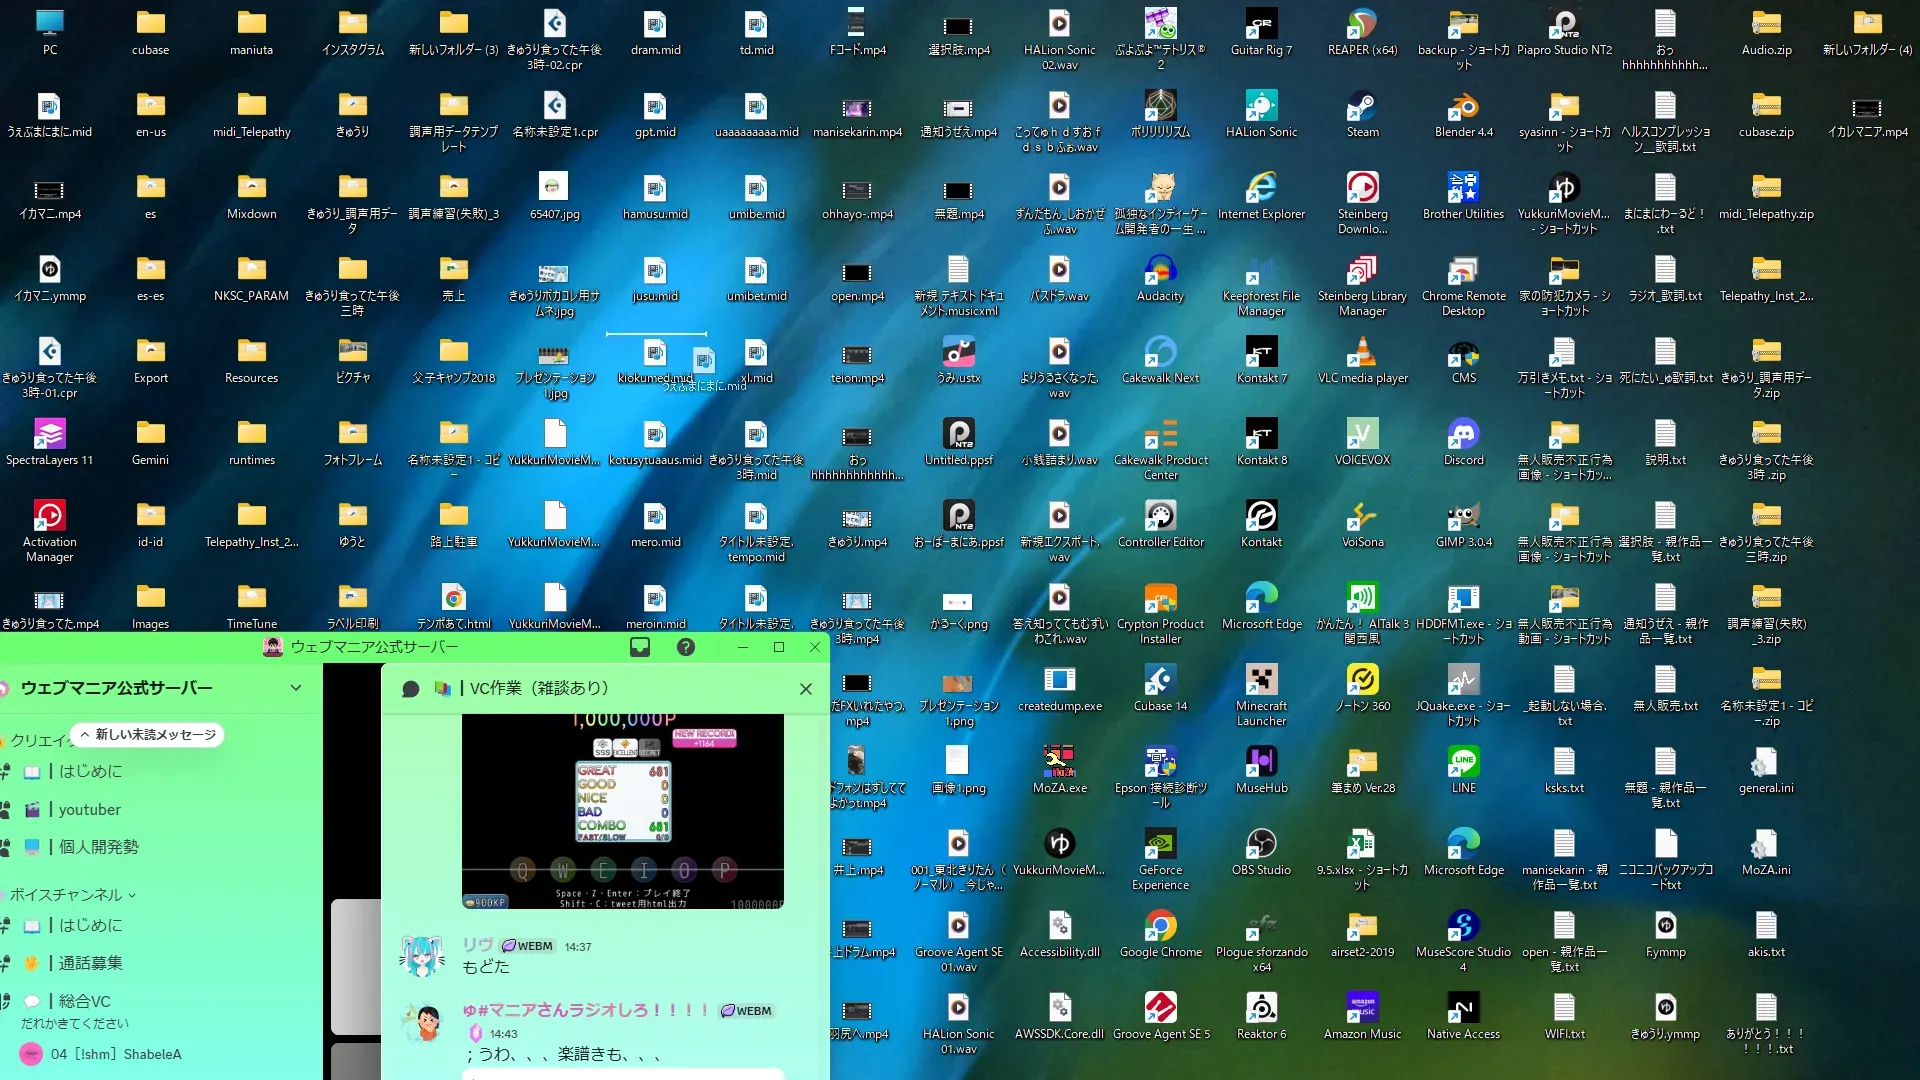Click the chat bubble icon beside VC作業
Image resolution: width=1920 pixels, height=1080 pixels.
[x=410, y=689]
